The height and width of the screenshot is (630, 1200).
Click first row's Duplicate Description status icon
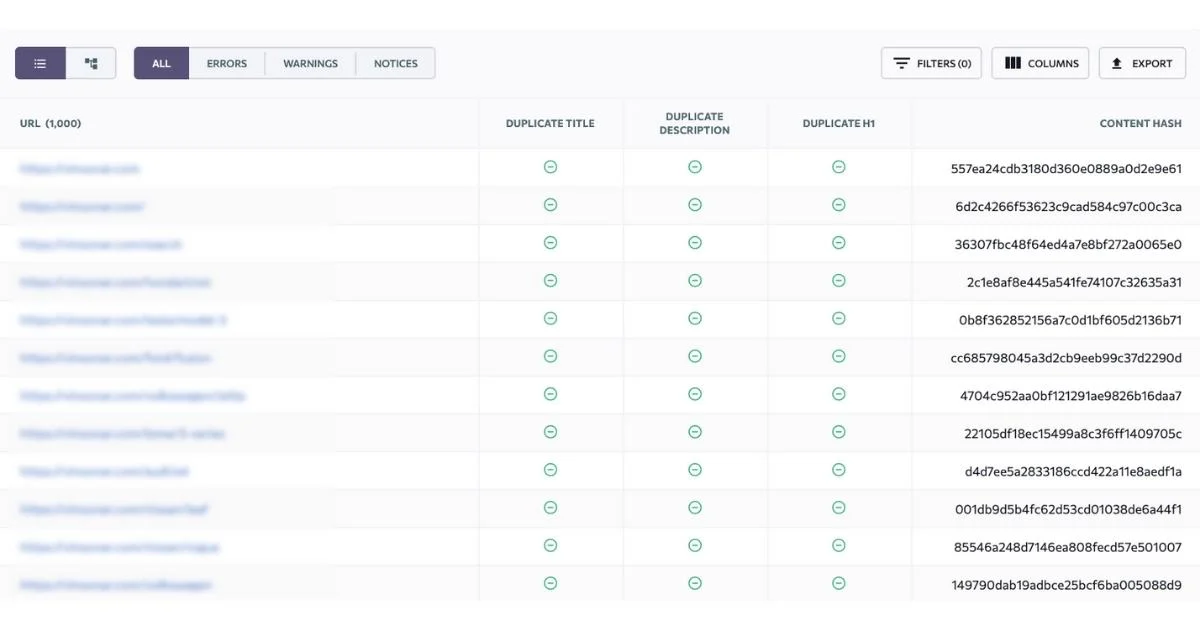[695, 167]
